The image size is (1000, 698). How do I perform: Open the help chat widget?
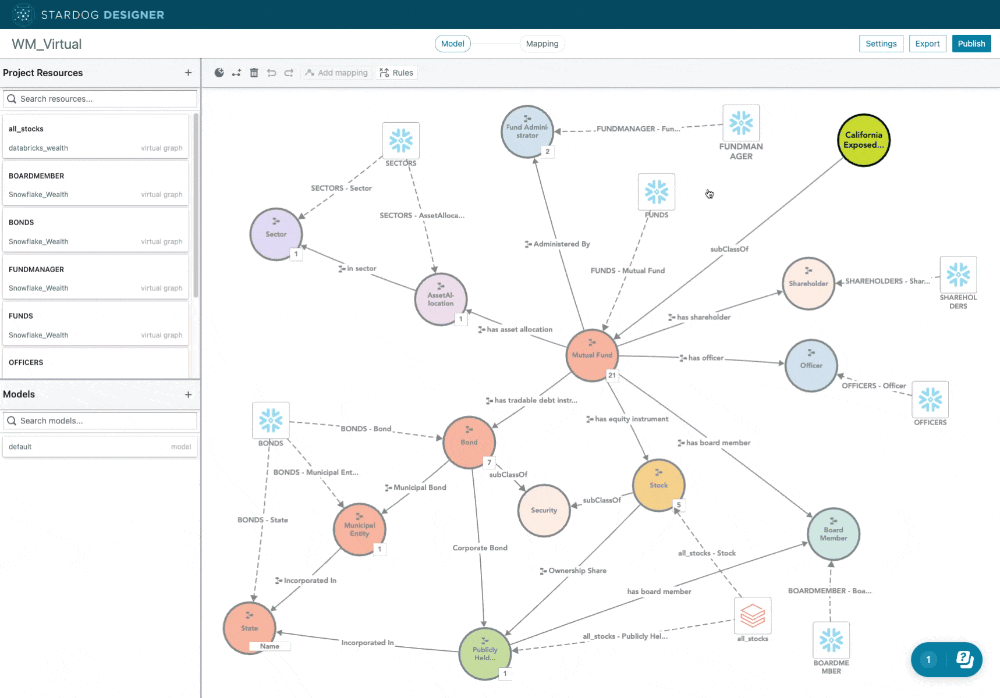click(947, 659)
